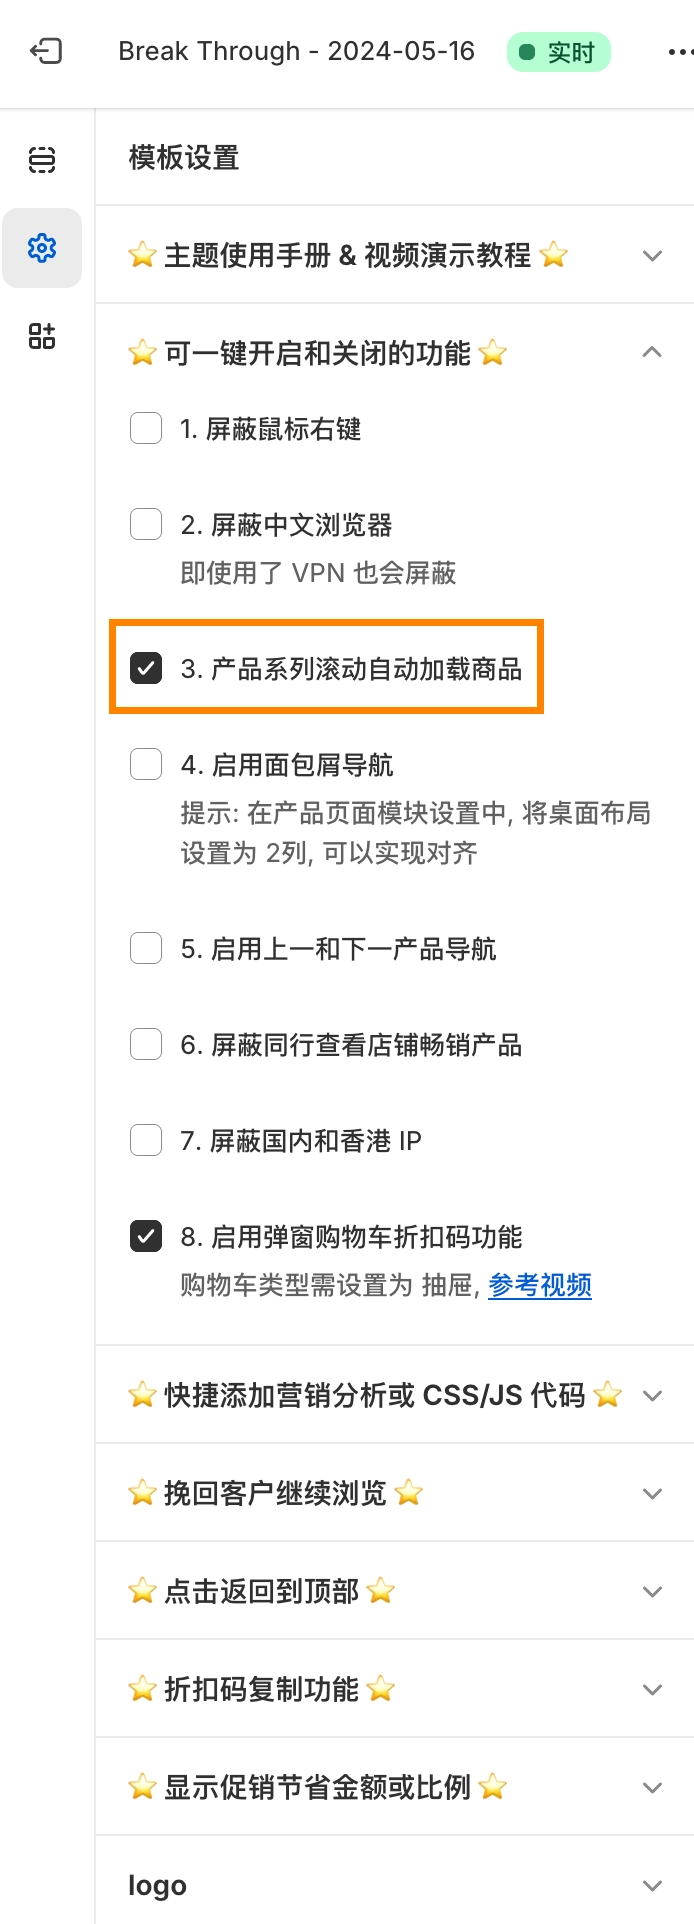The image size is (694, 1924).
Task: Enable 启用面包屑导航
Action: pyautogui.click(x=146, y=763)
